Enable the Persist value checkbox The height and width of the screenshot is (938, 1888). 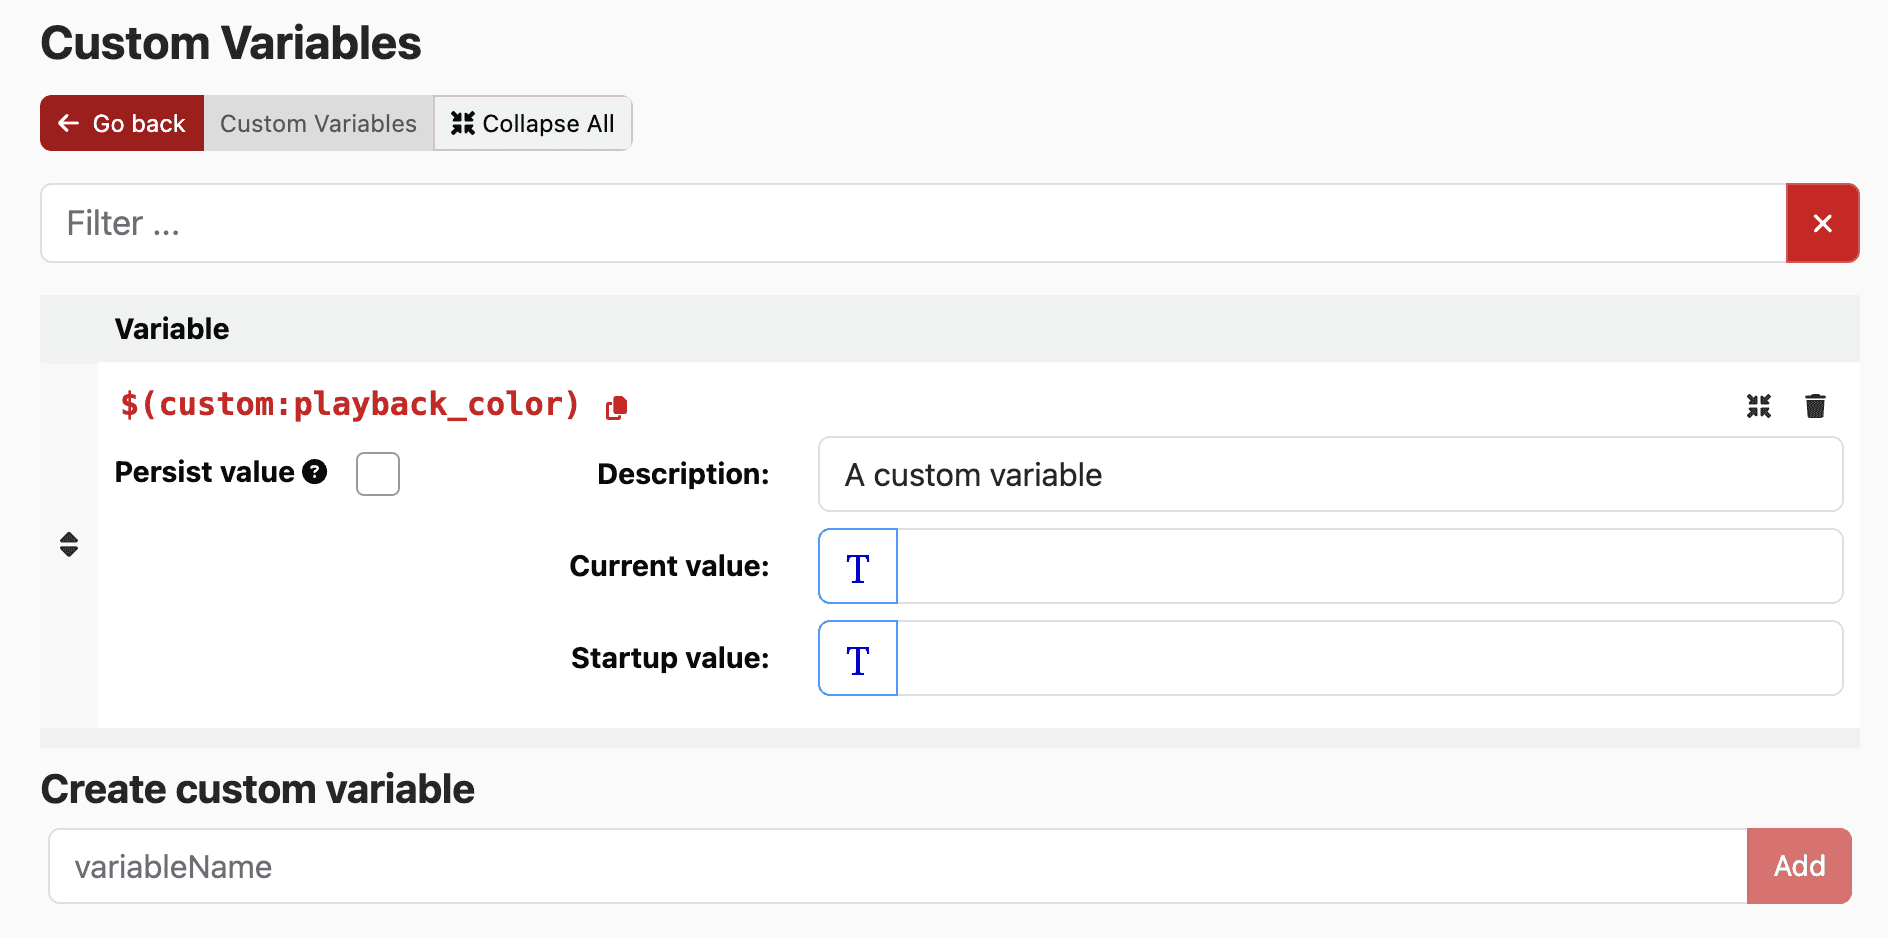[378, 474]
